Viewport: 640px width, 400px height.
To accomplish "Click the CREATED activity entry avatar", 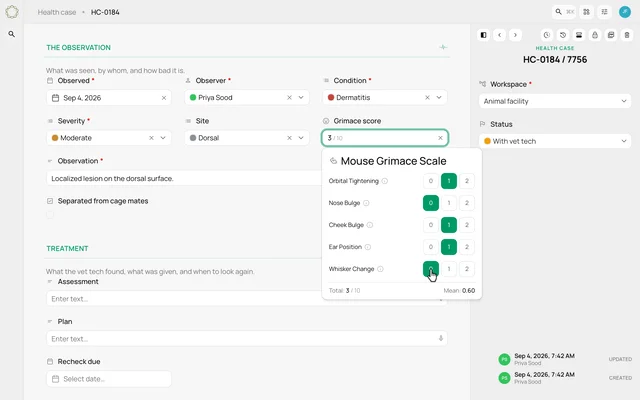I will click(504, 378).
